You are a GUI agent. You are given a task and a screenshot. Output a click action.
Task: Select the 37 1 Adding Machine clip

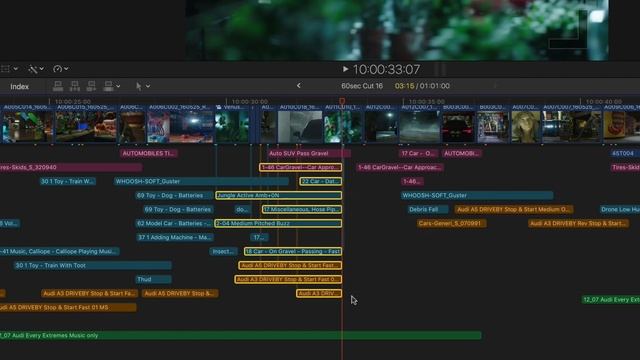click(x=174, y=237)
